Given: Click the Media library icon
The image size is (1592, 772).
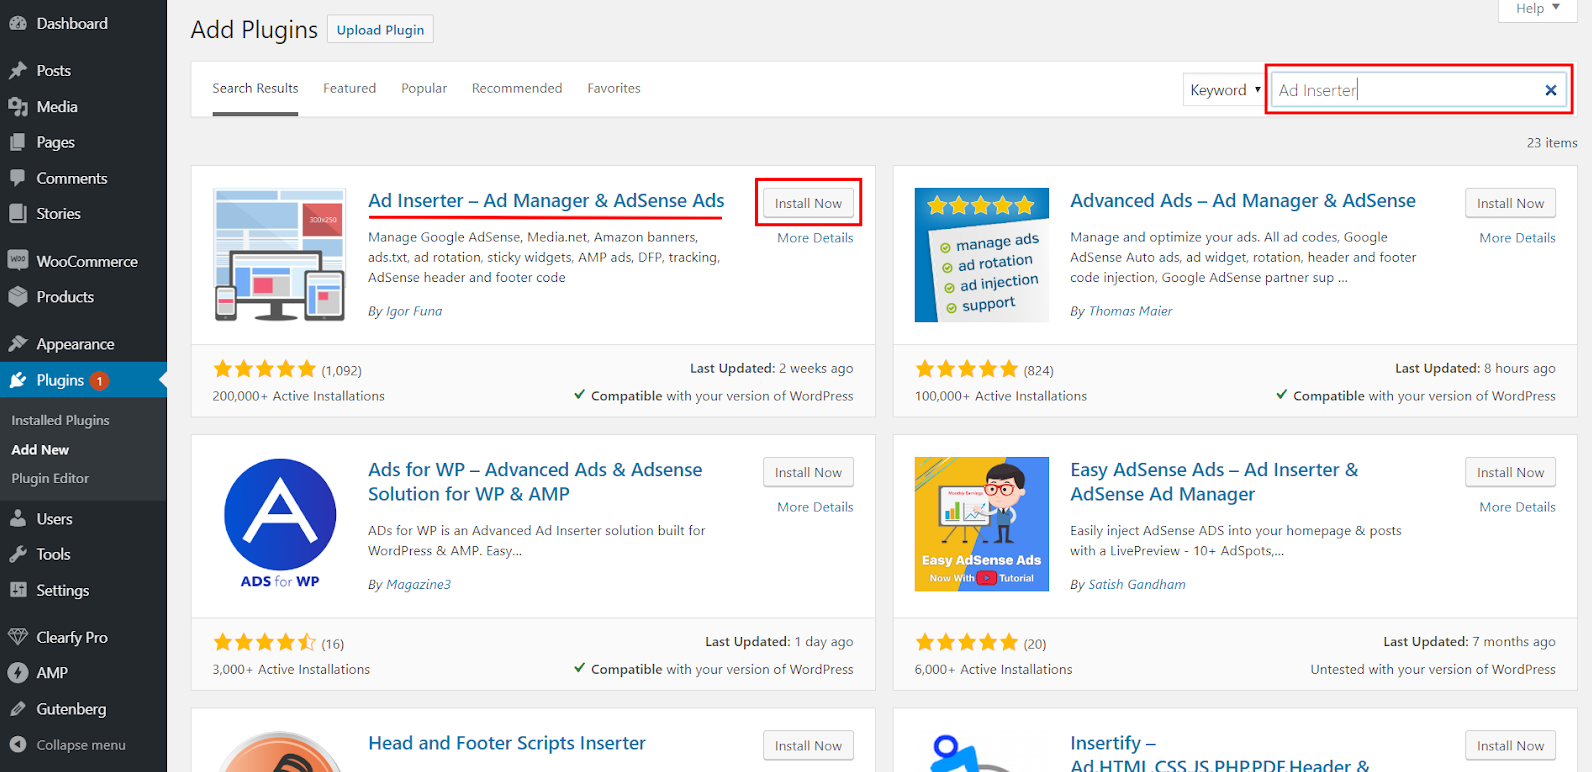Looking at the screenshot, I should click(x=18, y=106).
